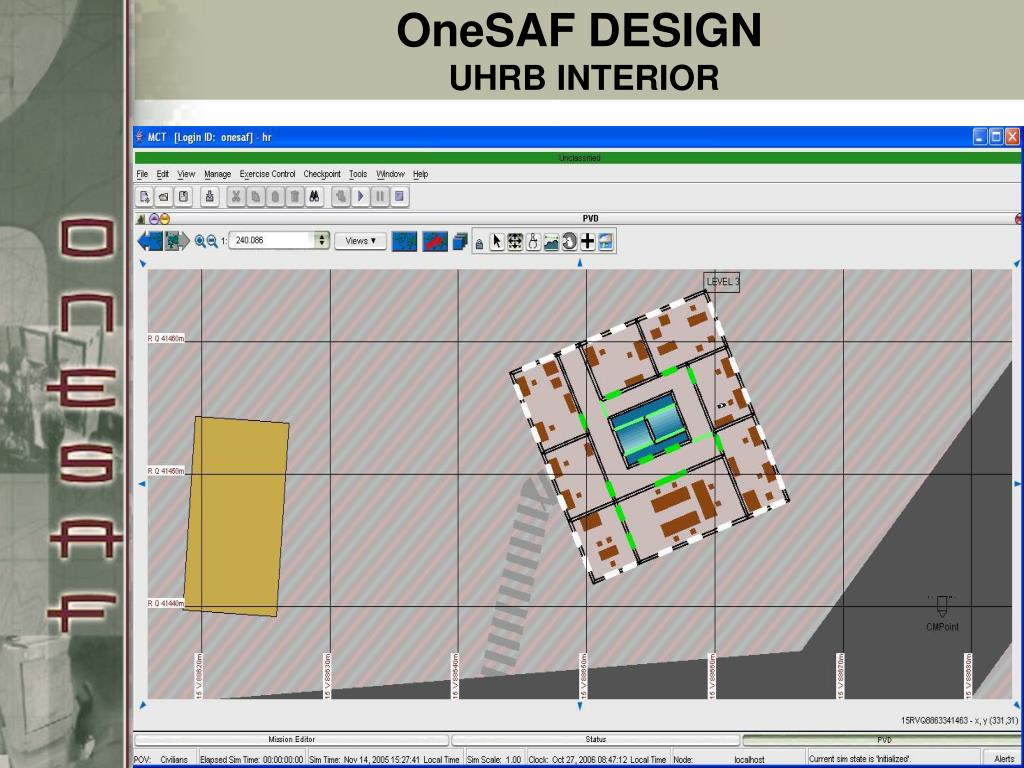Open the File menu
The image size is (1024, 768).
[x=142, y=174]
